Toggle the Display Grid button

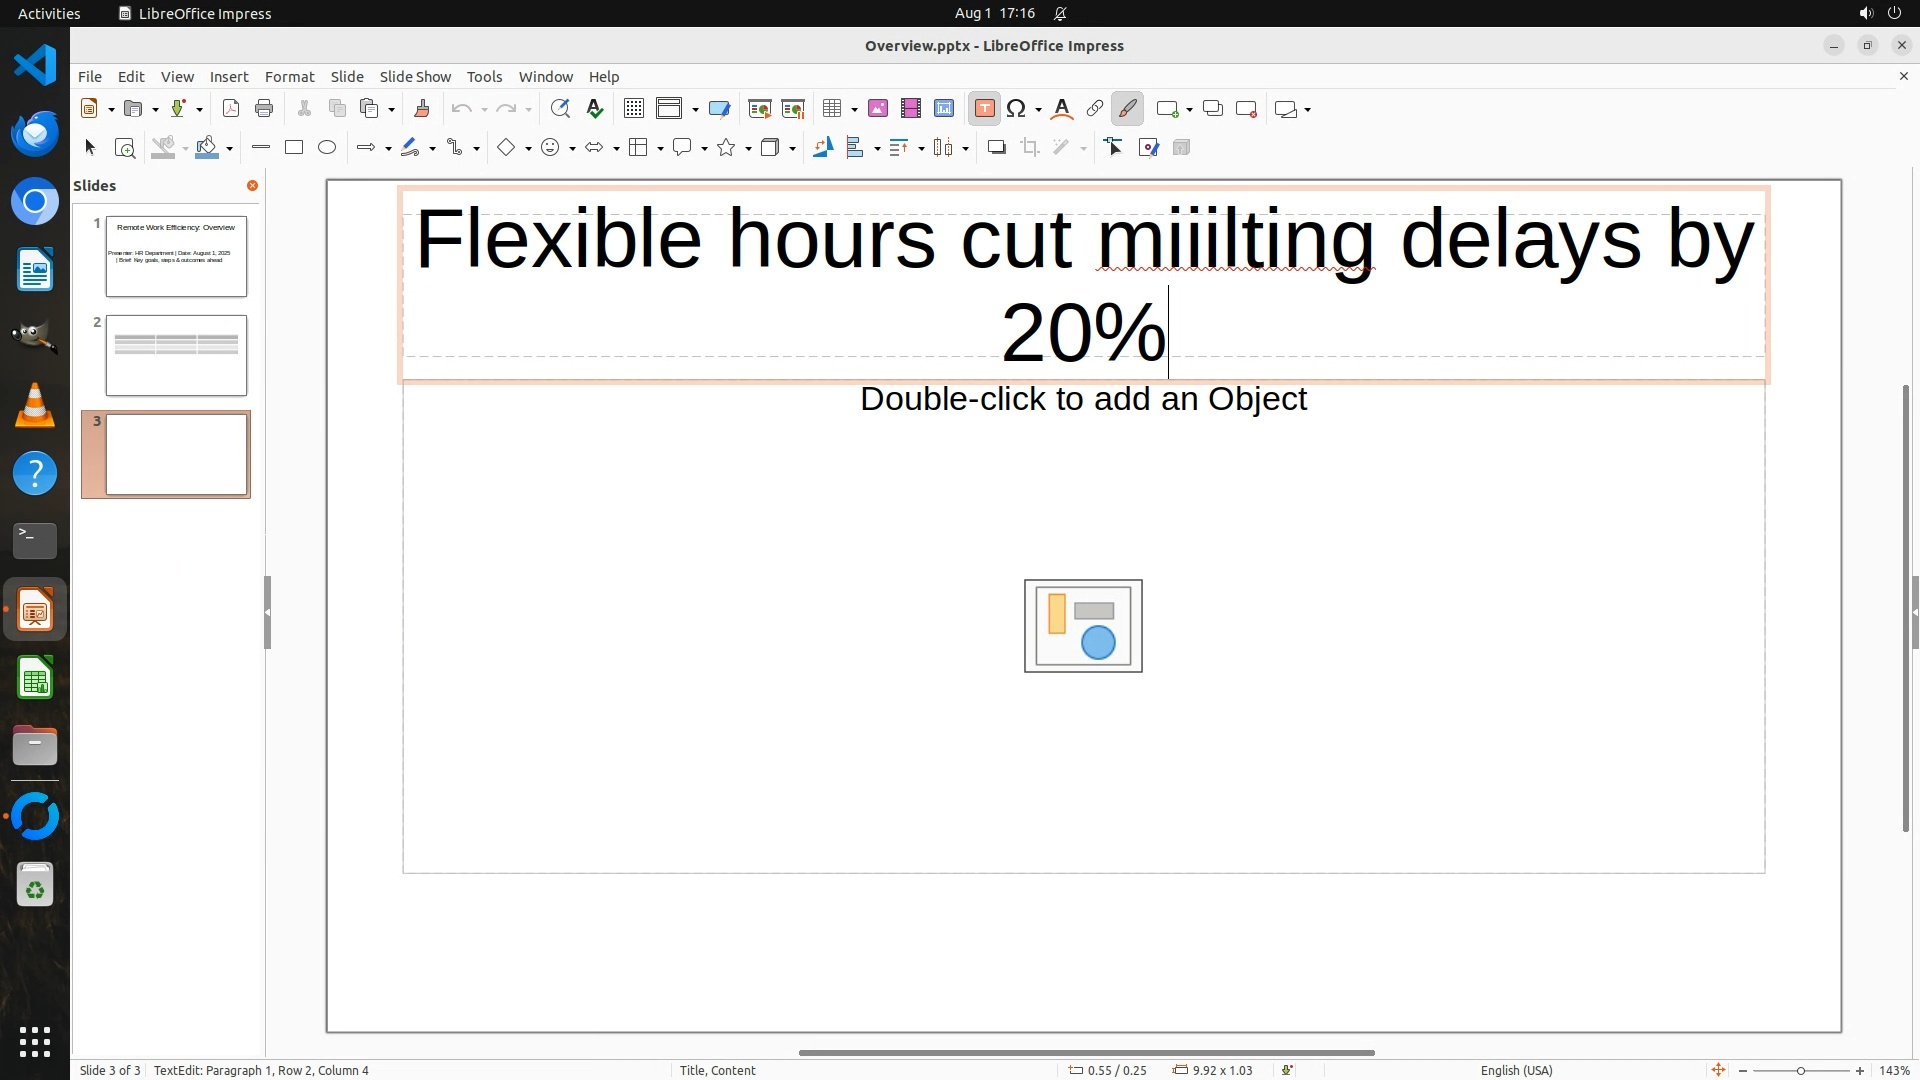(634, 109)
